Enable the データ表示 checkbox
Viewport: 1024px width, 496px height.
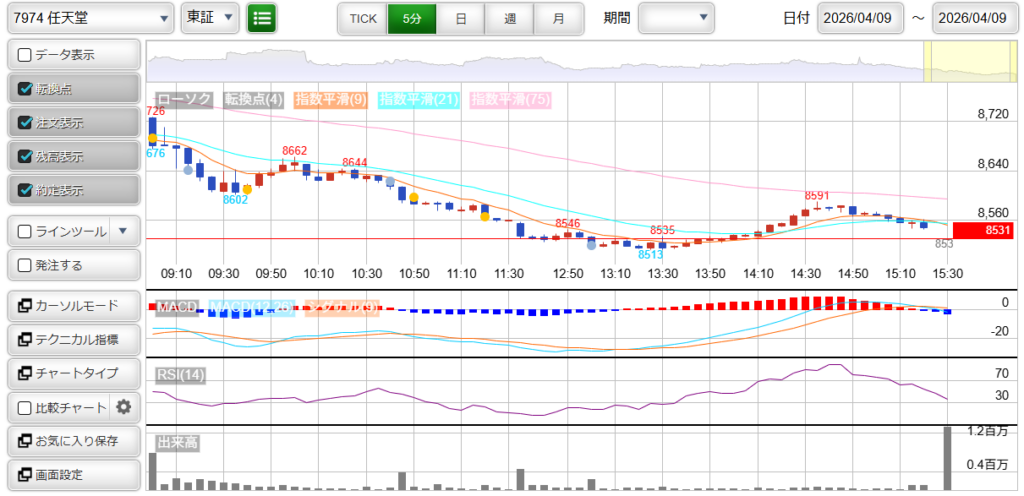tap(26, 55)
